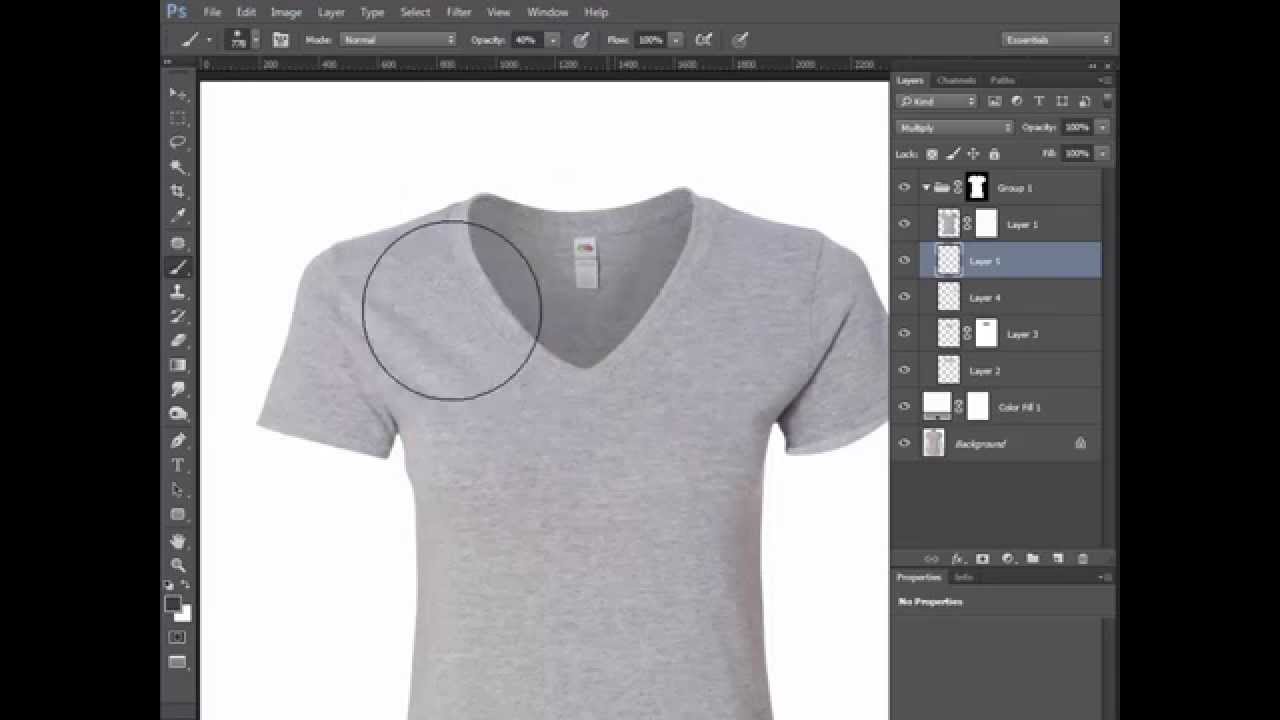Image resolution: width=1280 pixels, height=720 pixels.
Task: Select the Quick Selection tool
Action: [x=178, y=167]
